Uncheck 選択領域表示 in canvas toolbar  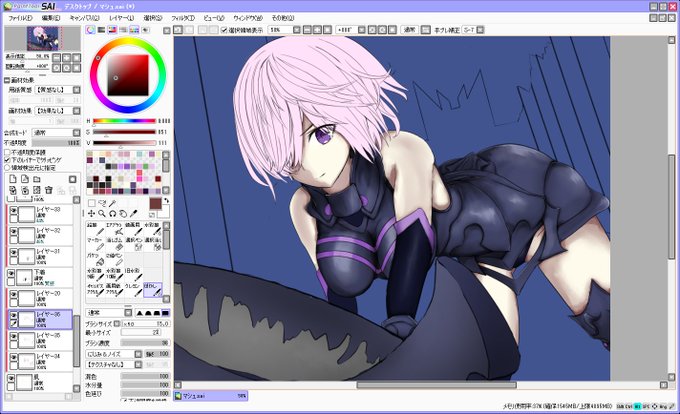224,30
